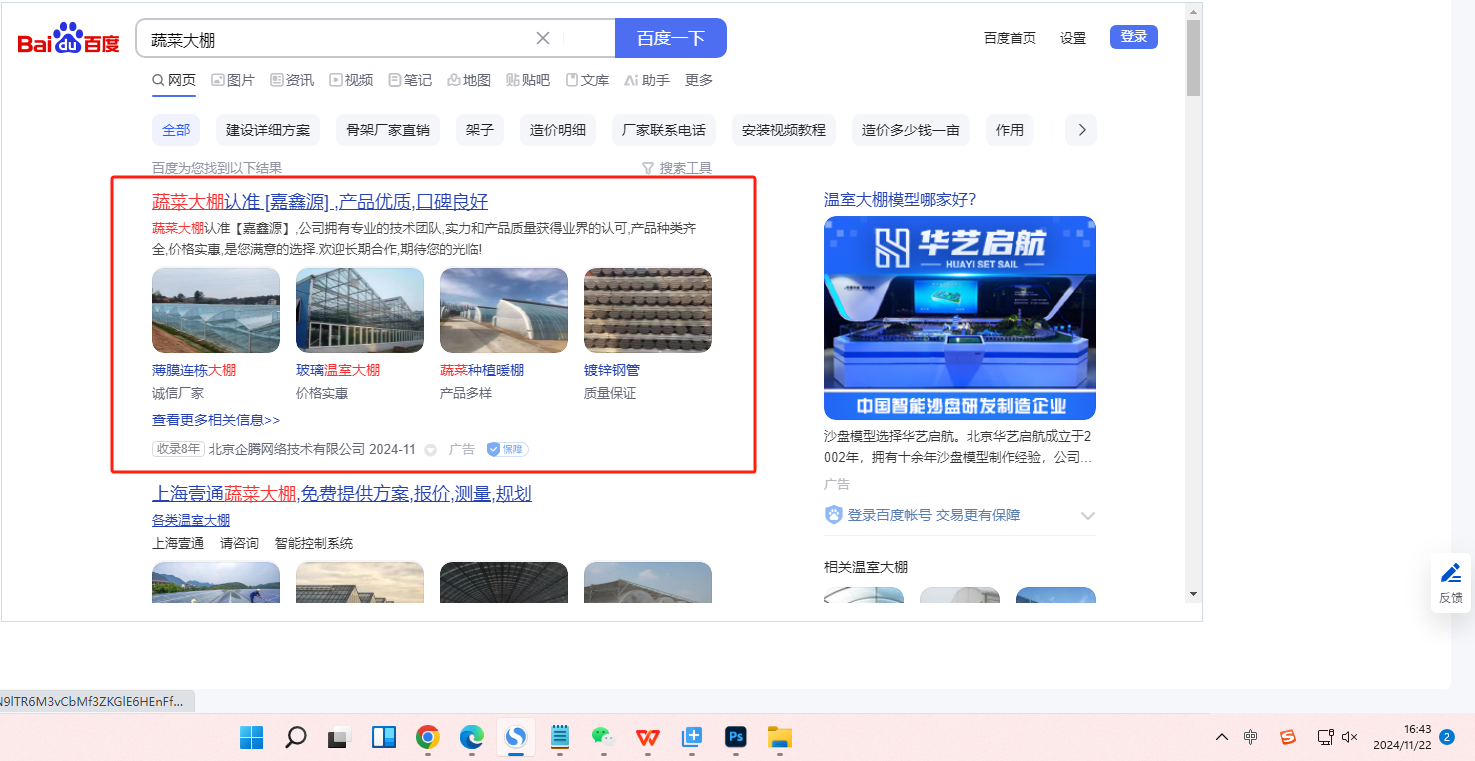Clear the search box with the X icon
Viewport: 1475px width, 761px height.
click(543, 38)
